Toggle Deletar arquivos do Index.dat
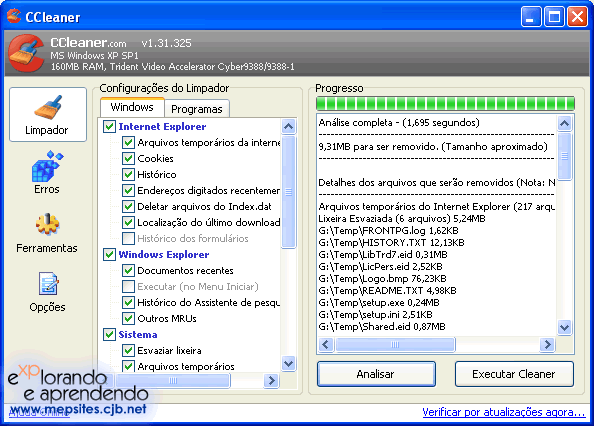Screen dimensions: 594x426 (x=128, y=206)
